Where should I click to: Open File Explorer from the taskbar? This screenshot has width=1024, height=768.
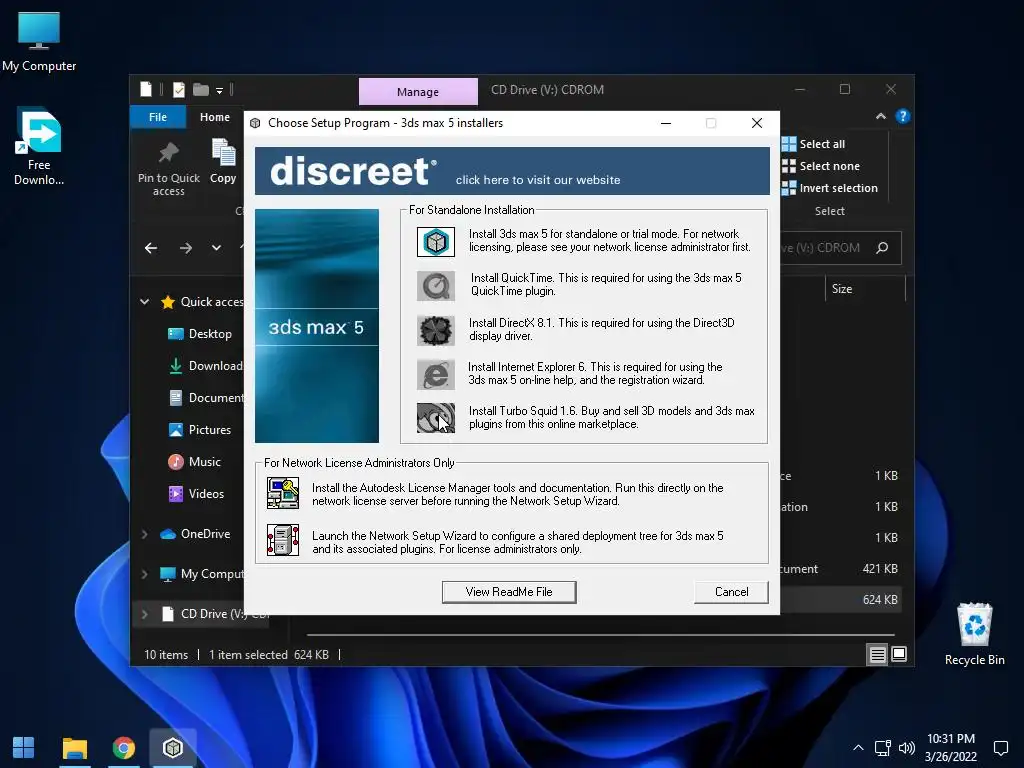(x=74, y=748)
